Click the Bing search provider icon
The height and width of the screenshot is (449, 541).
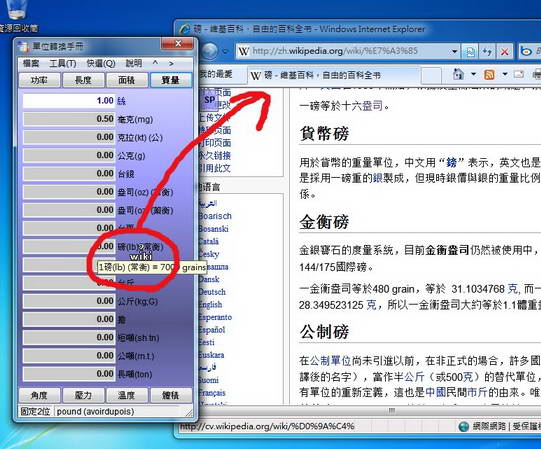point(526,52)
